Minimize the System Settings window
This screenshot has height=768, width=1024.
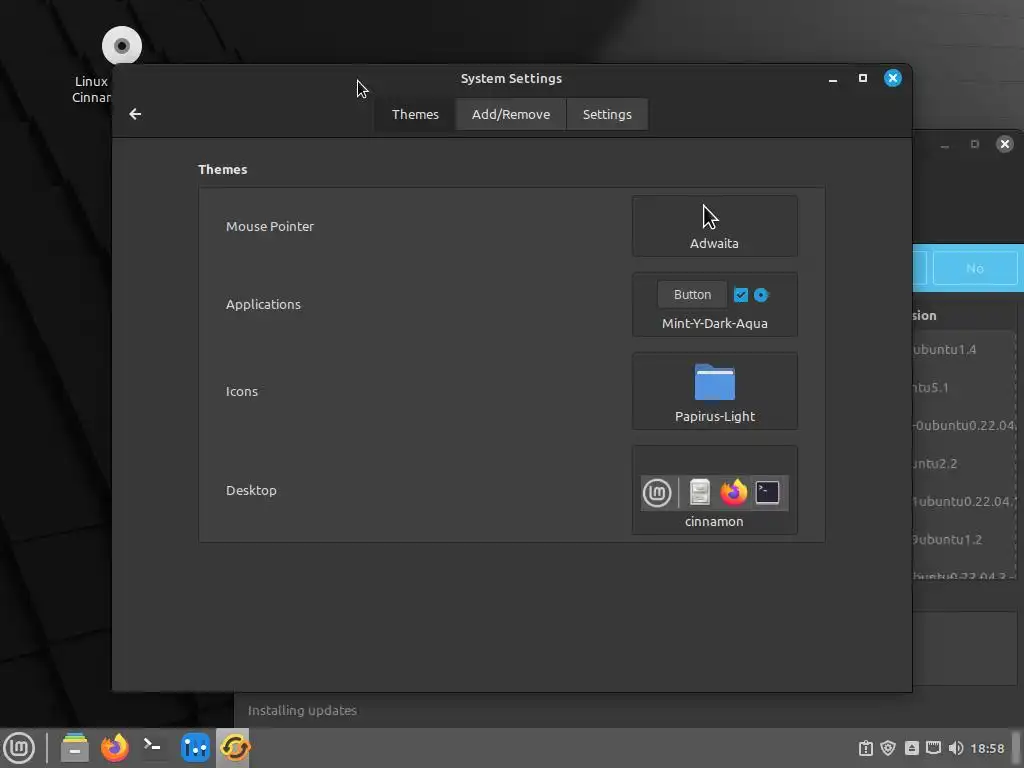point(833,78)
